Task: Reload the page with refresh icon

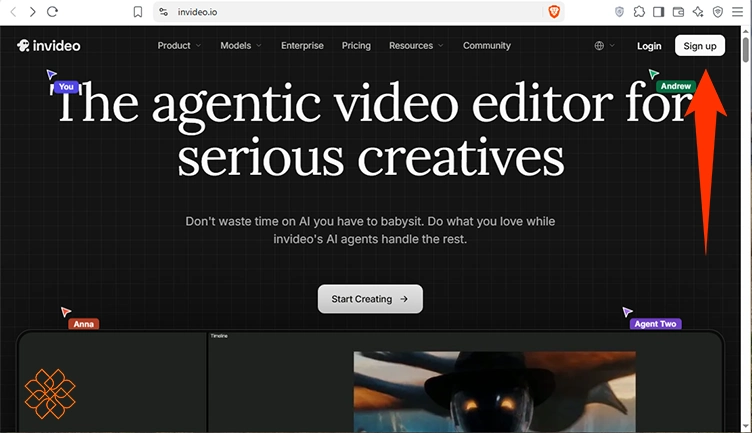Action: tap(52, 12)
